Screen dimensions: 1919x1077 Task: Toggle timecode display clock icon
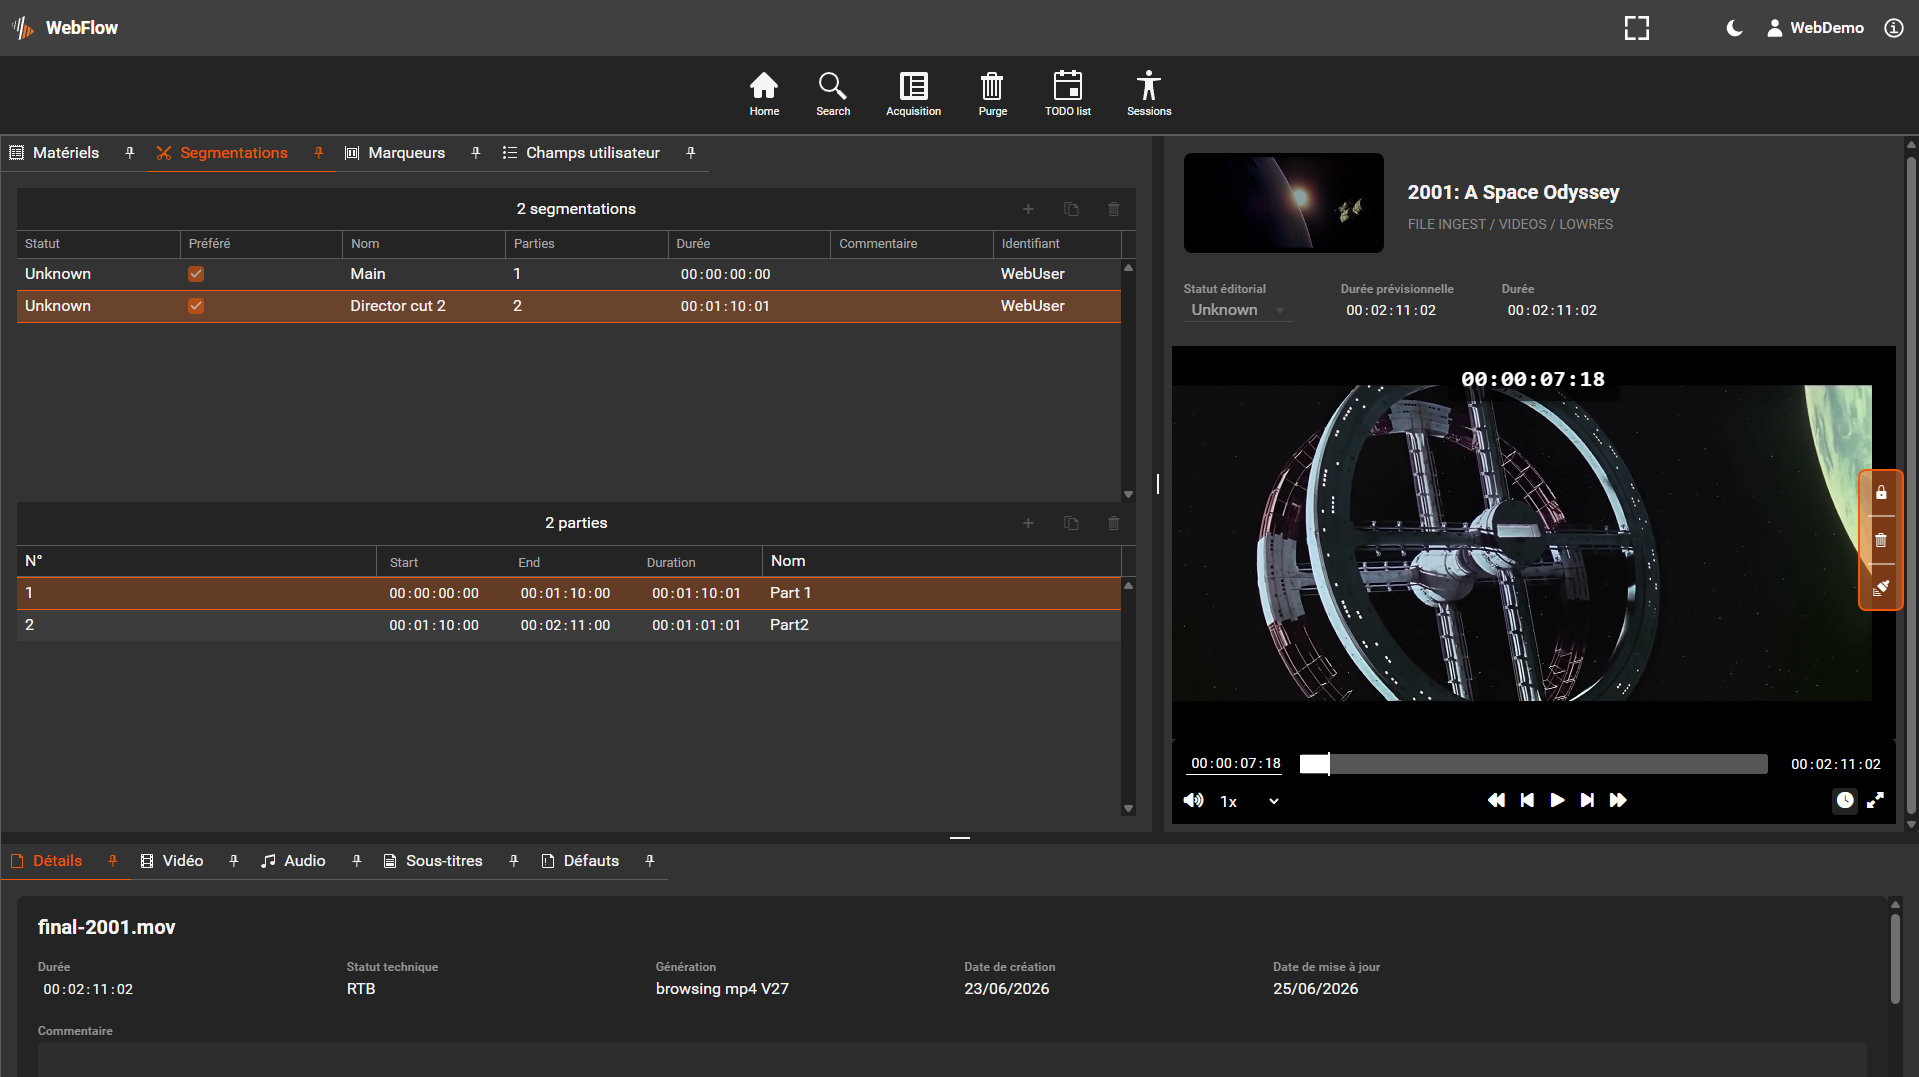(1845, 800)
